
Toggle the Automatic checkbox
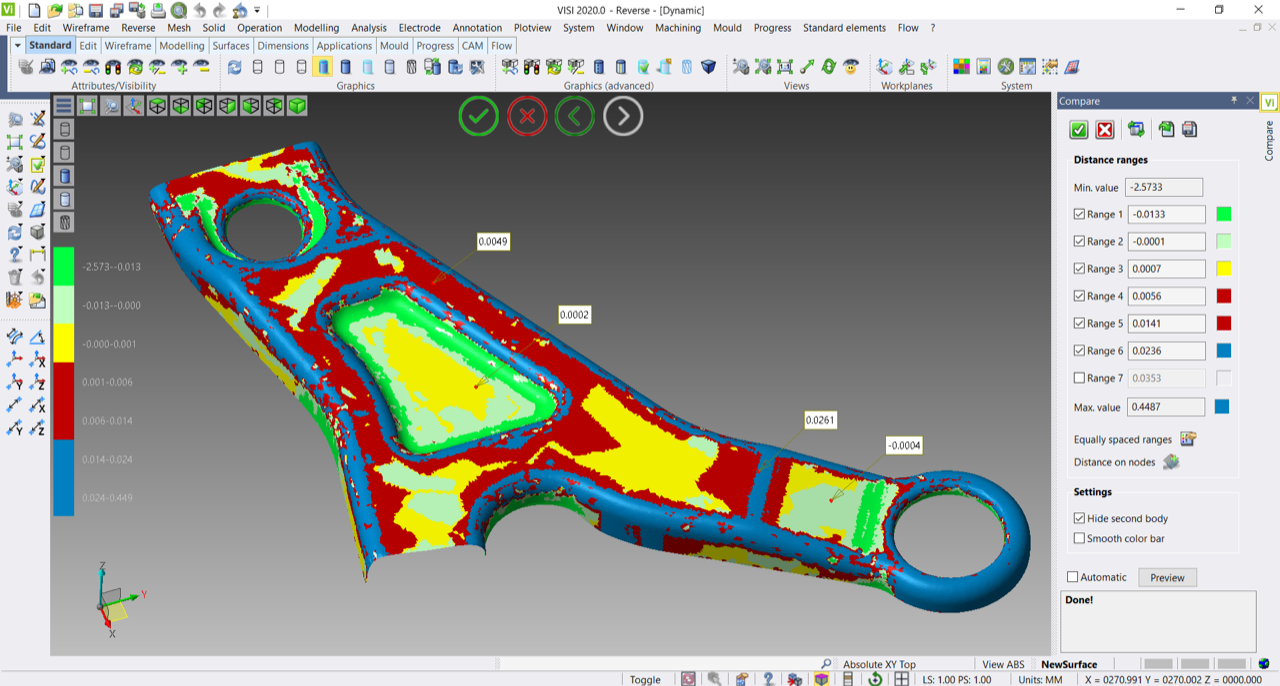click(x=1073, y=577)
